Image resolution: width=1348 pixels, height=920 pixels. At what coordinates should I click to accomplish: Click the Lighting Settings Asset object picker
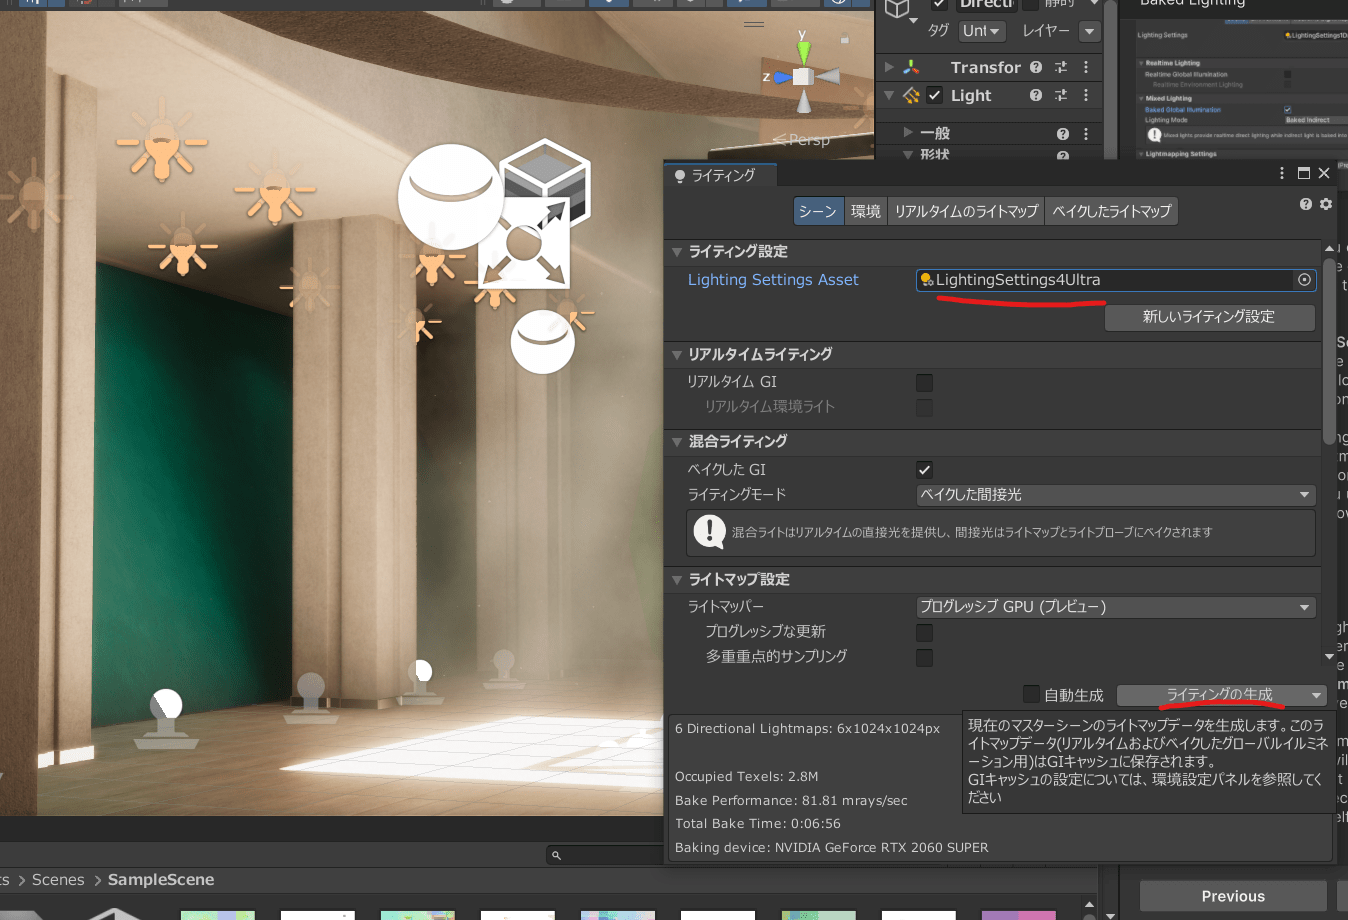[1304, 280]
